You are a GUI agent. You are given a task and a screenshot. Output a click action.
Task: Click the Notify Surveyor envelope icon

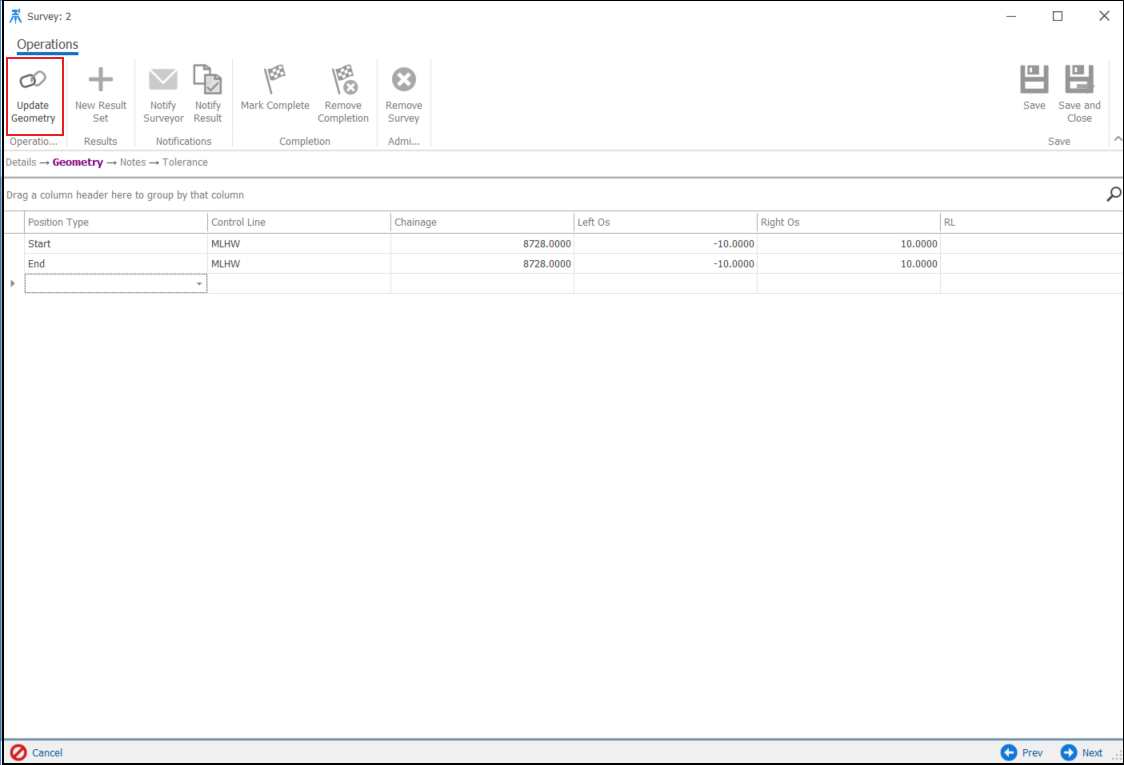[163, 80]
